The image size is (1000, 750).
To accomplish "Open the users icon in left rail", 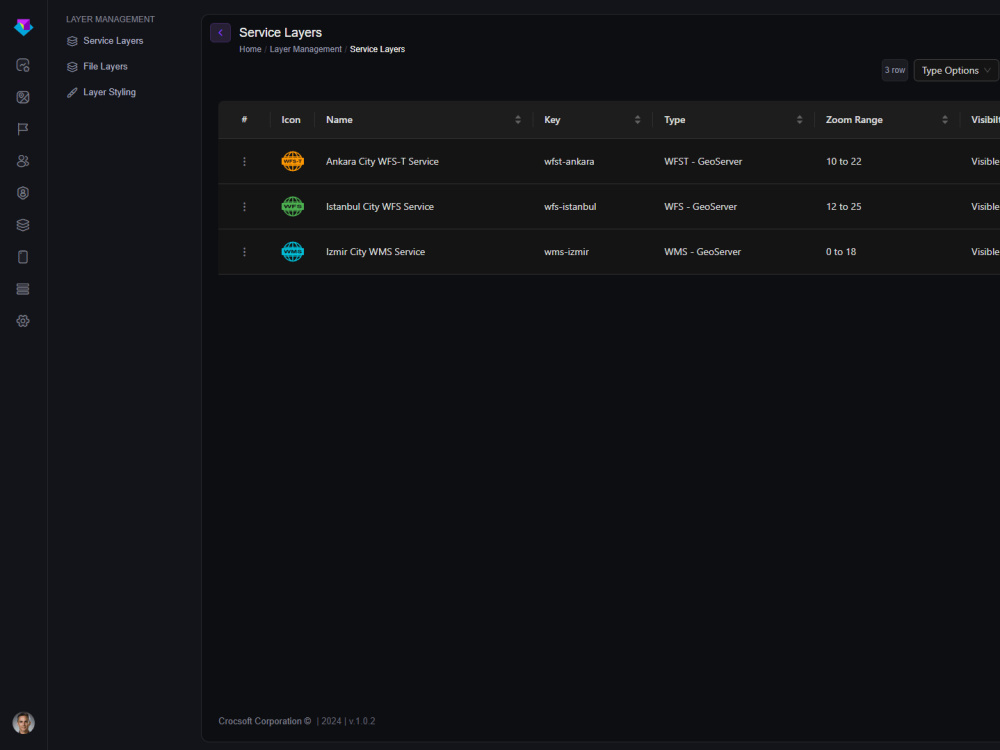I will click(x=23, y=161).
